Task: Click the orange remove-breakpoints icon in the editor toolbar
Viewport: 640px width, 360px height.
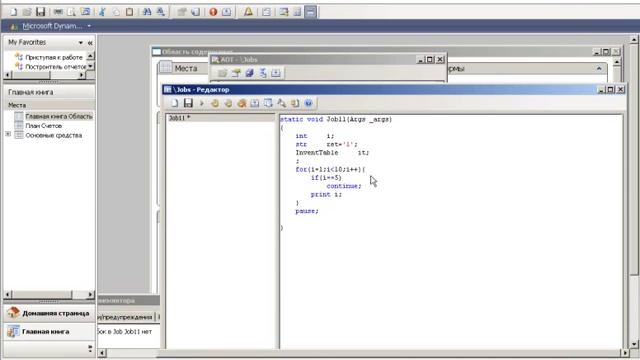Action: click(x=242, y=103)
